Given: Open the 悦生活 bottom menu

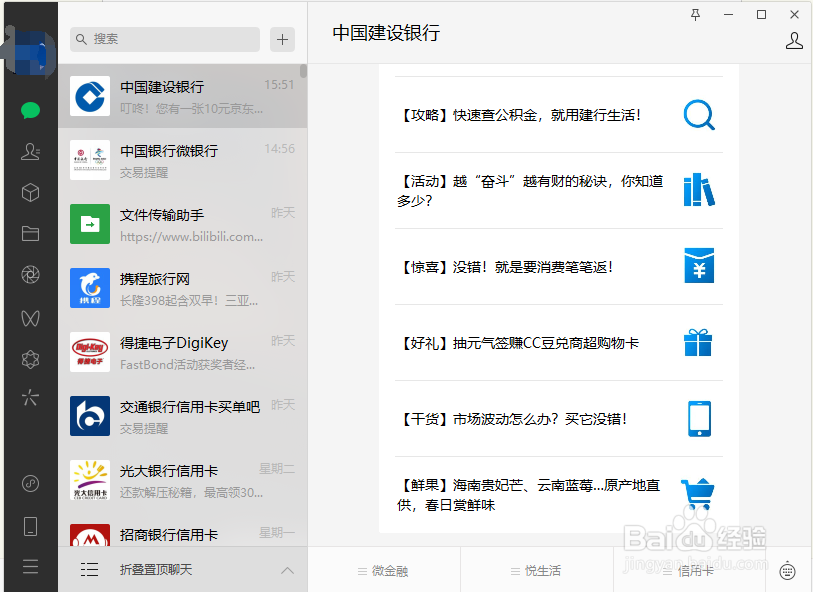Looking at the screenshot, I should tap(536, 571).
